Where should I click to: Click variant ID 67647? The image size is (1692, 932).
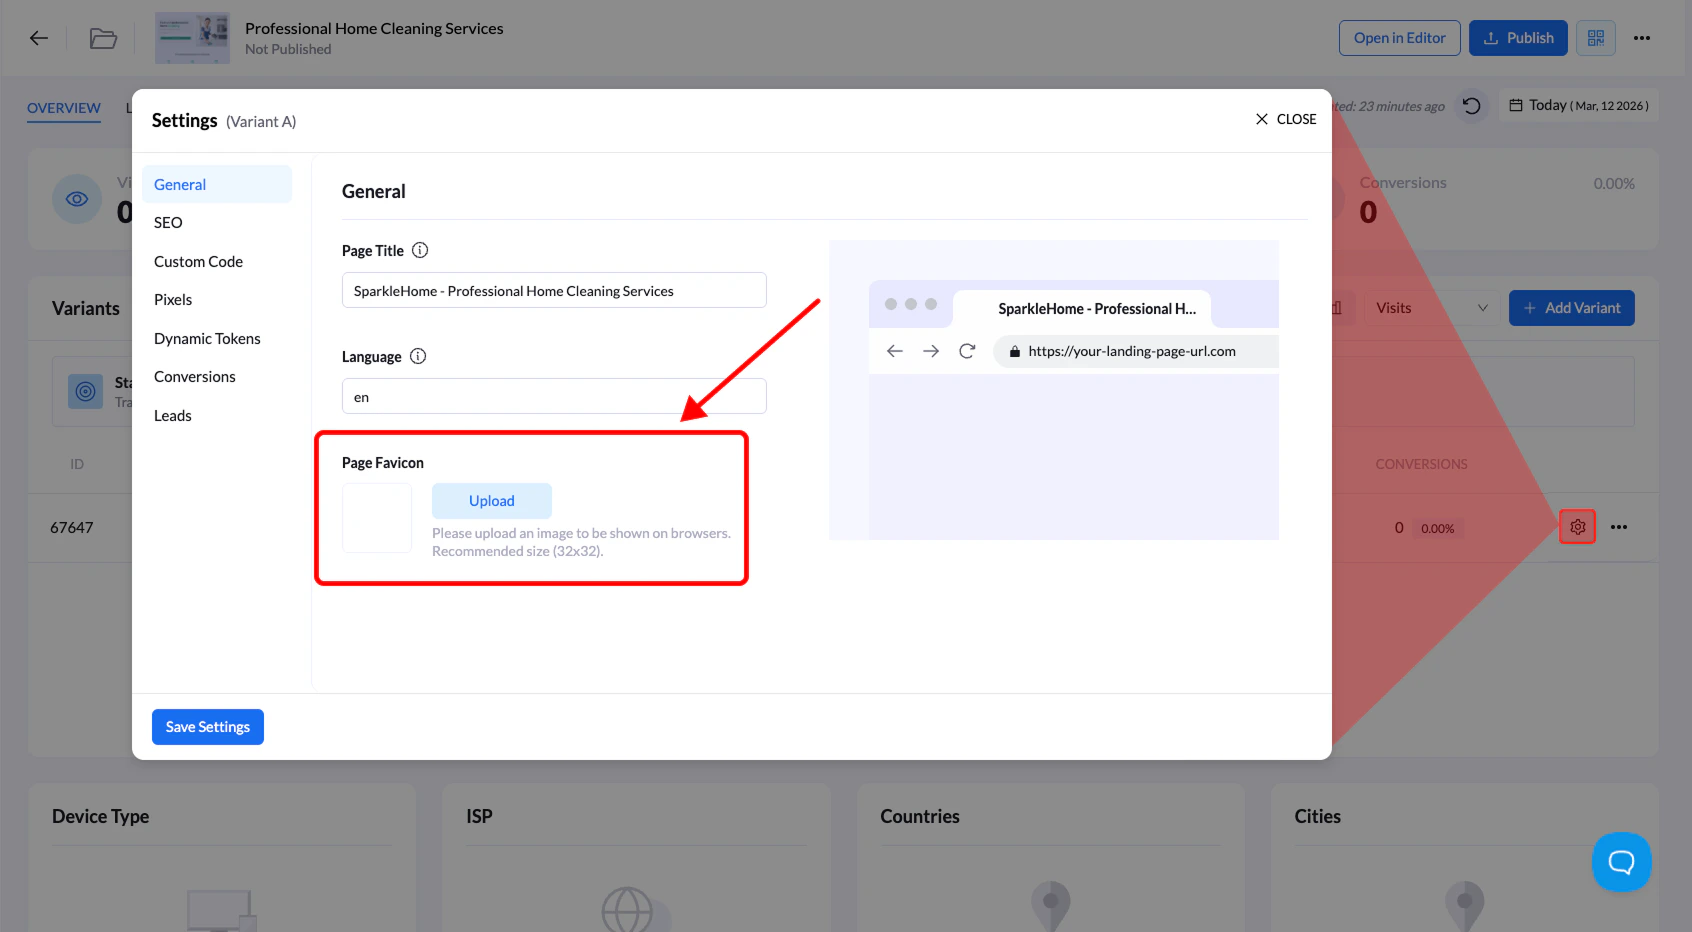pyautogui.click(x=72, y=527)
